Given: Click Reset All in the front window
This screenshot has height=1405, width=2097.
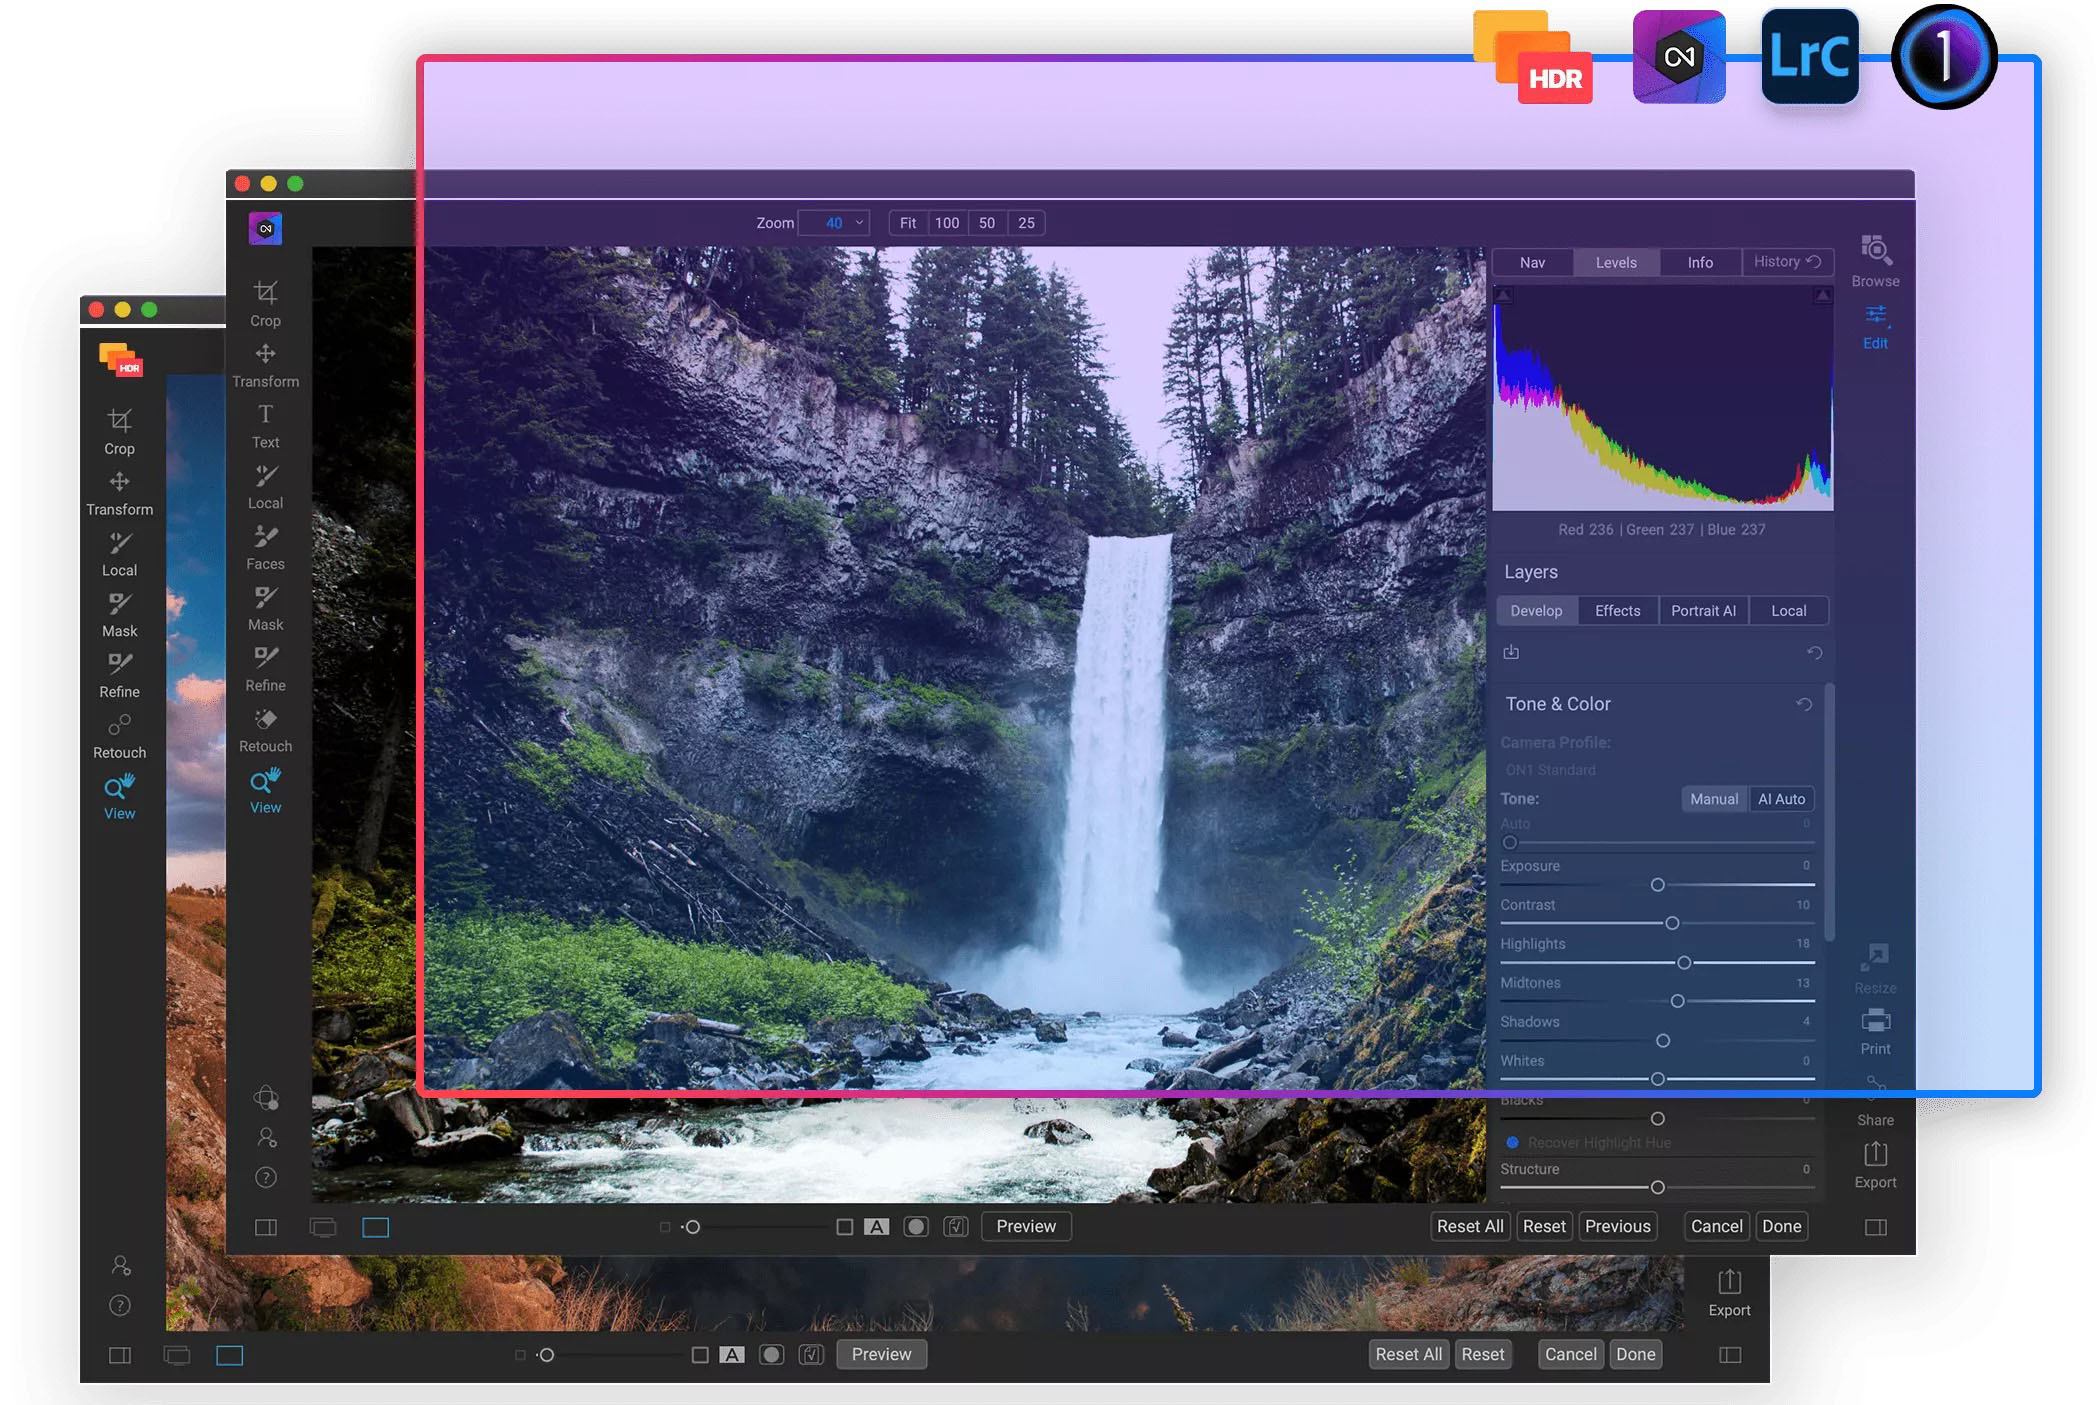Looking at the screenshot, I should [1470, 1227].
